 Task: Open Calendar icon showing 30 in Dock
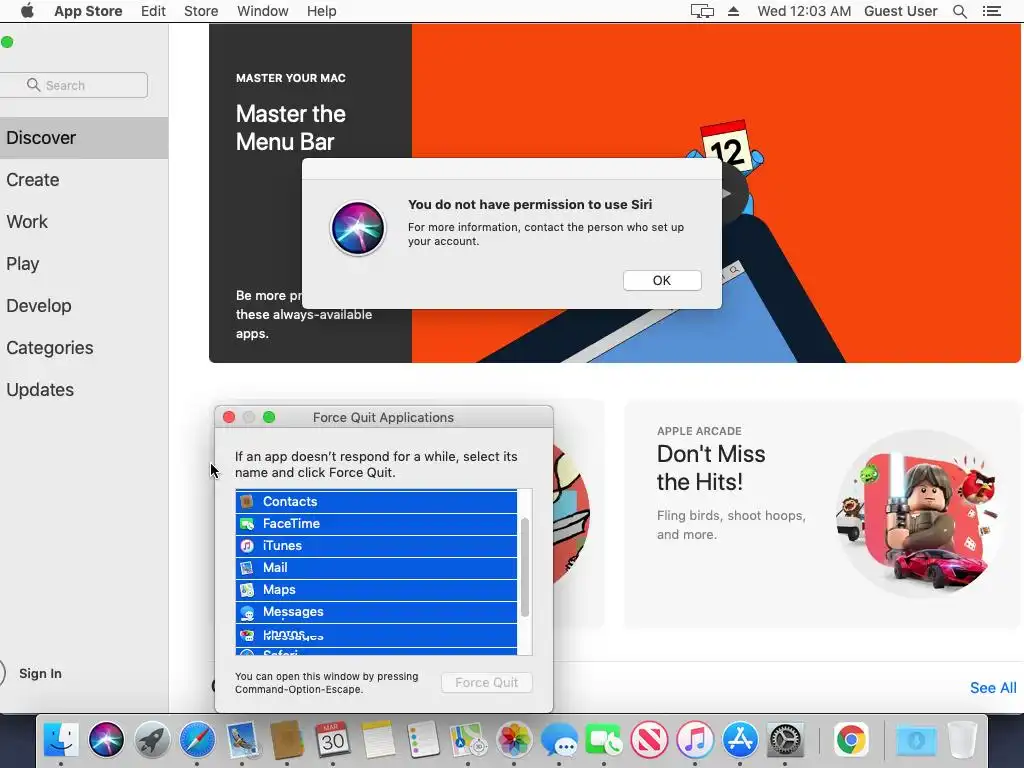click(x=333, y=740)
